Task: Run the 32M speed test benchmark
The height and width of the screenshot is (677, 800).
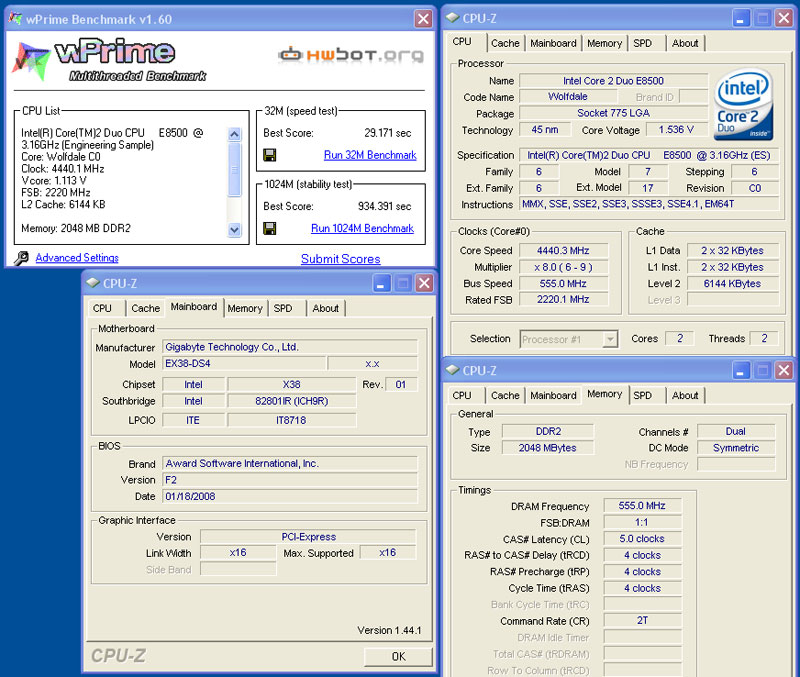Action: coord(369,155)
